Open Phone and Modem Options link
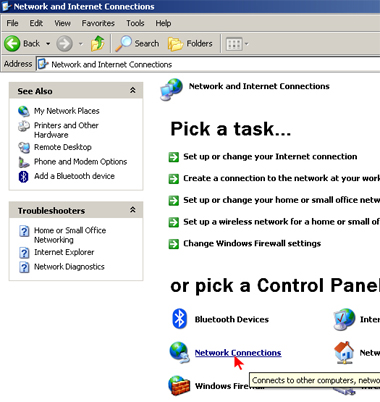The height and width of the screenshot is (402, 380). (x=81, y=162)
